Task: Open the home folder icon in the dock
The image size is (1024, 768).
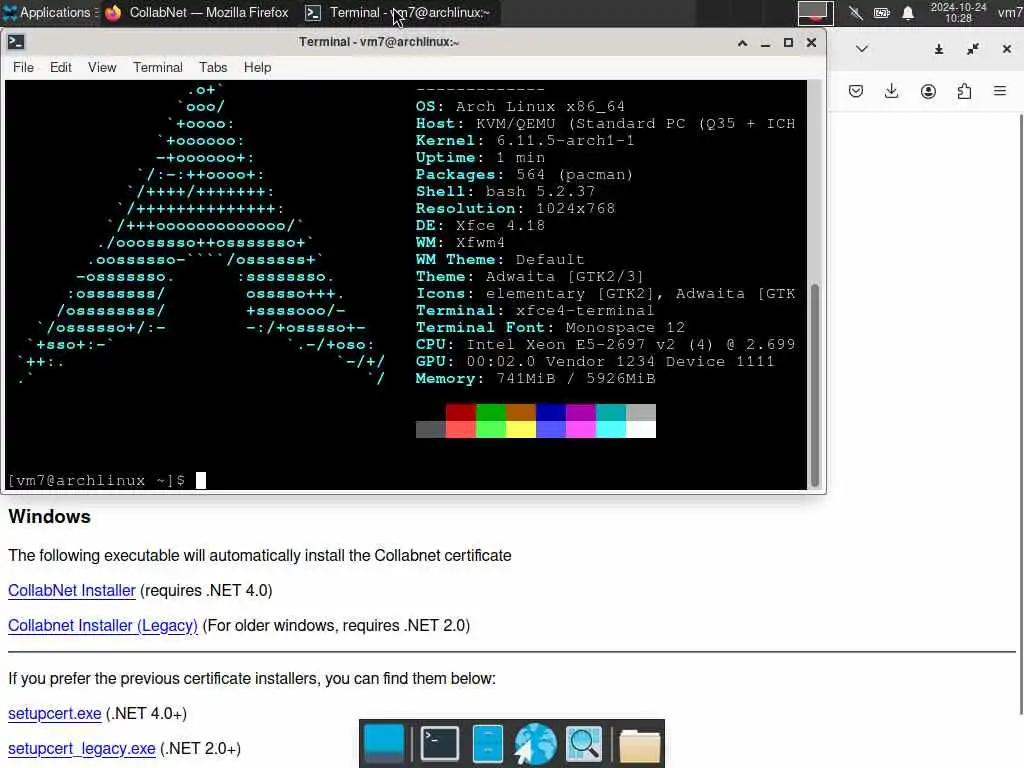Action: [x=639, y=744]
